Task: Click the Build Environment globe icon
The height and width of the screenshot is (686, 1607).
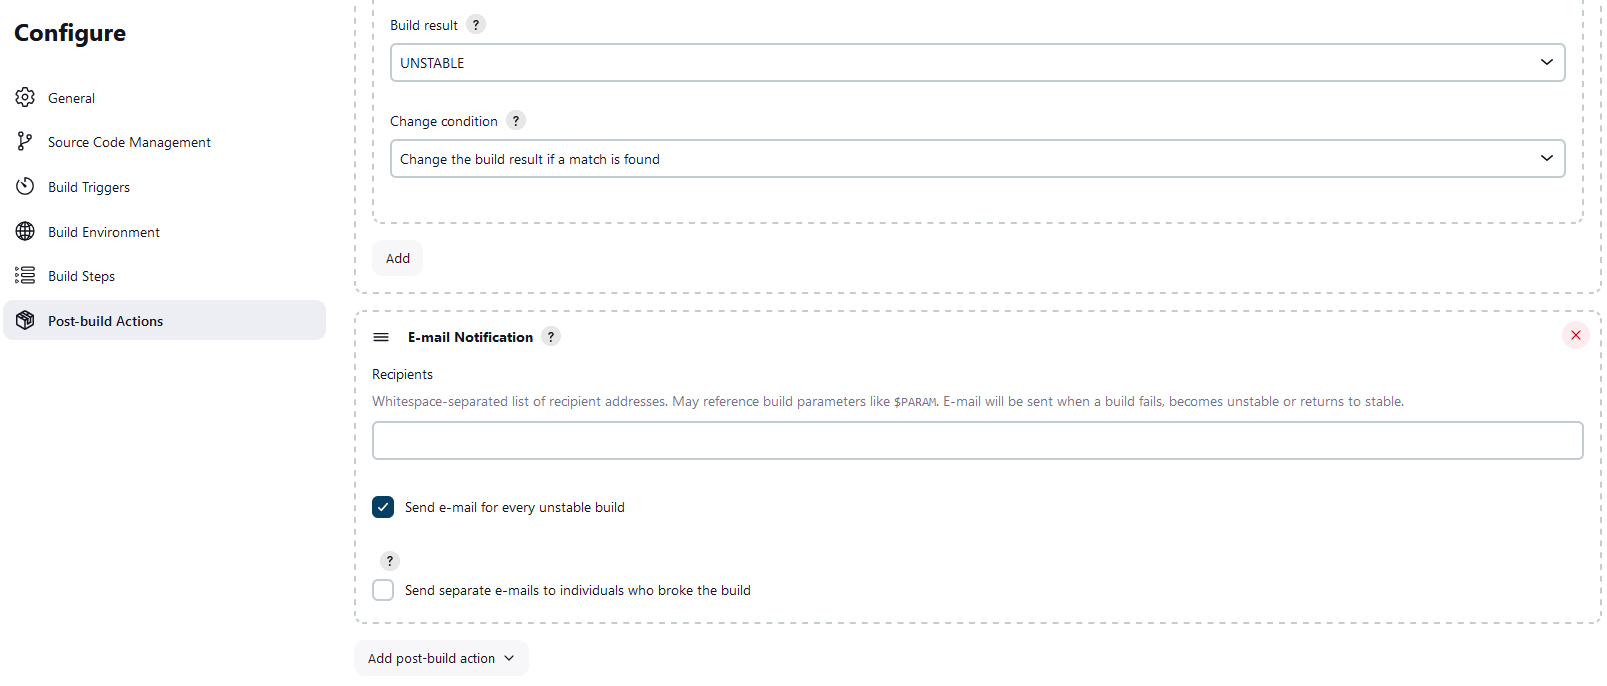Action: pyautogui.click(x=25, y=231)
